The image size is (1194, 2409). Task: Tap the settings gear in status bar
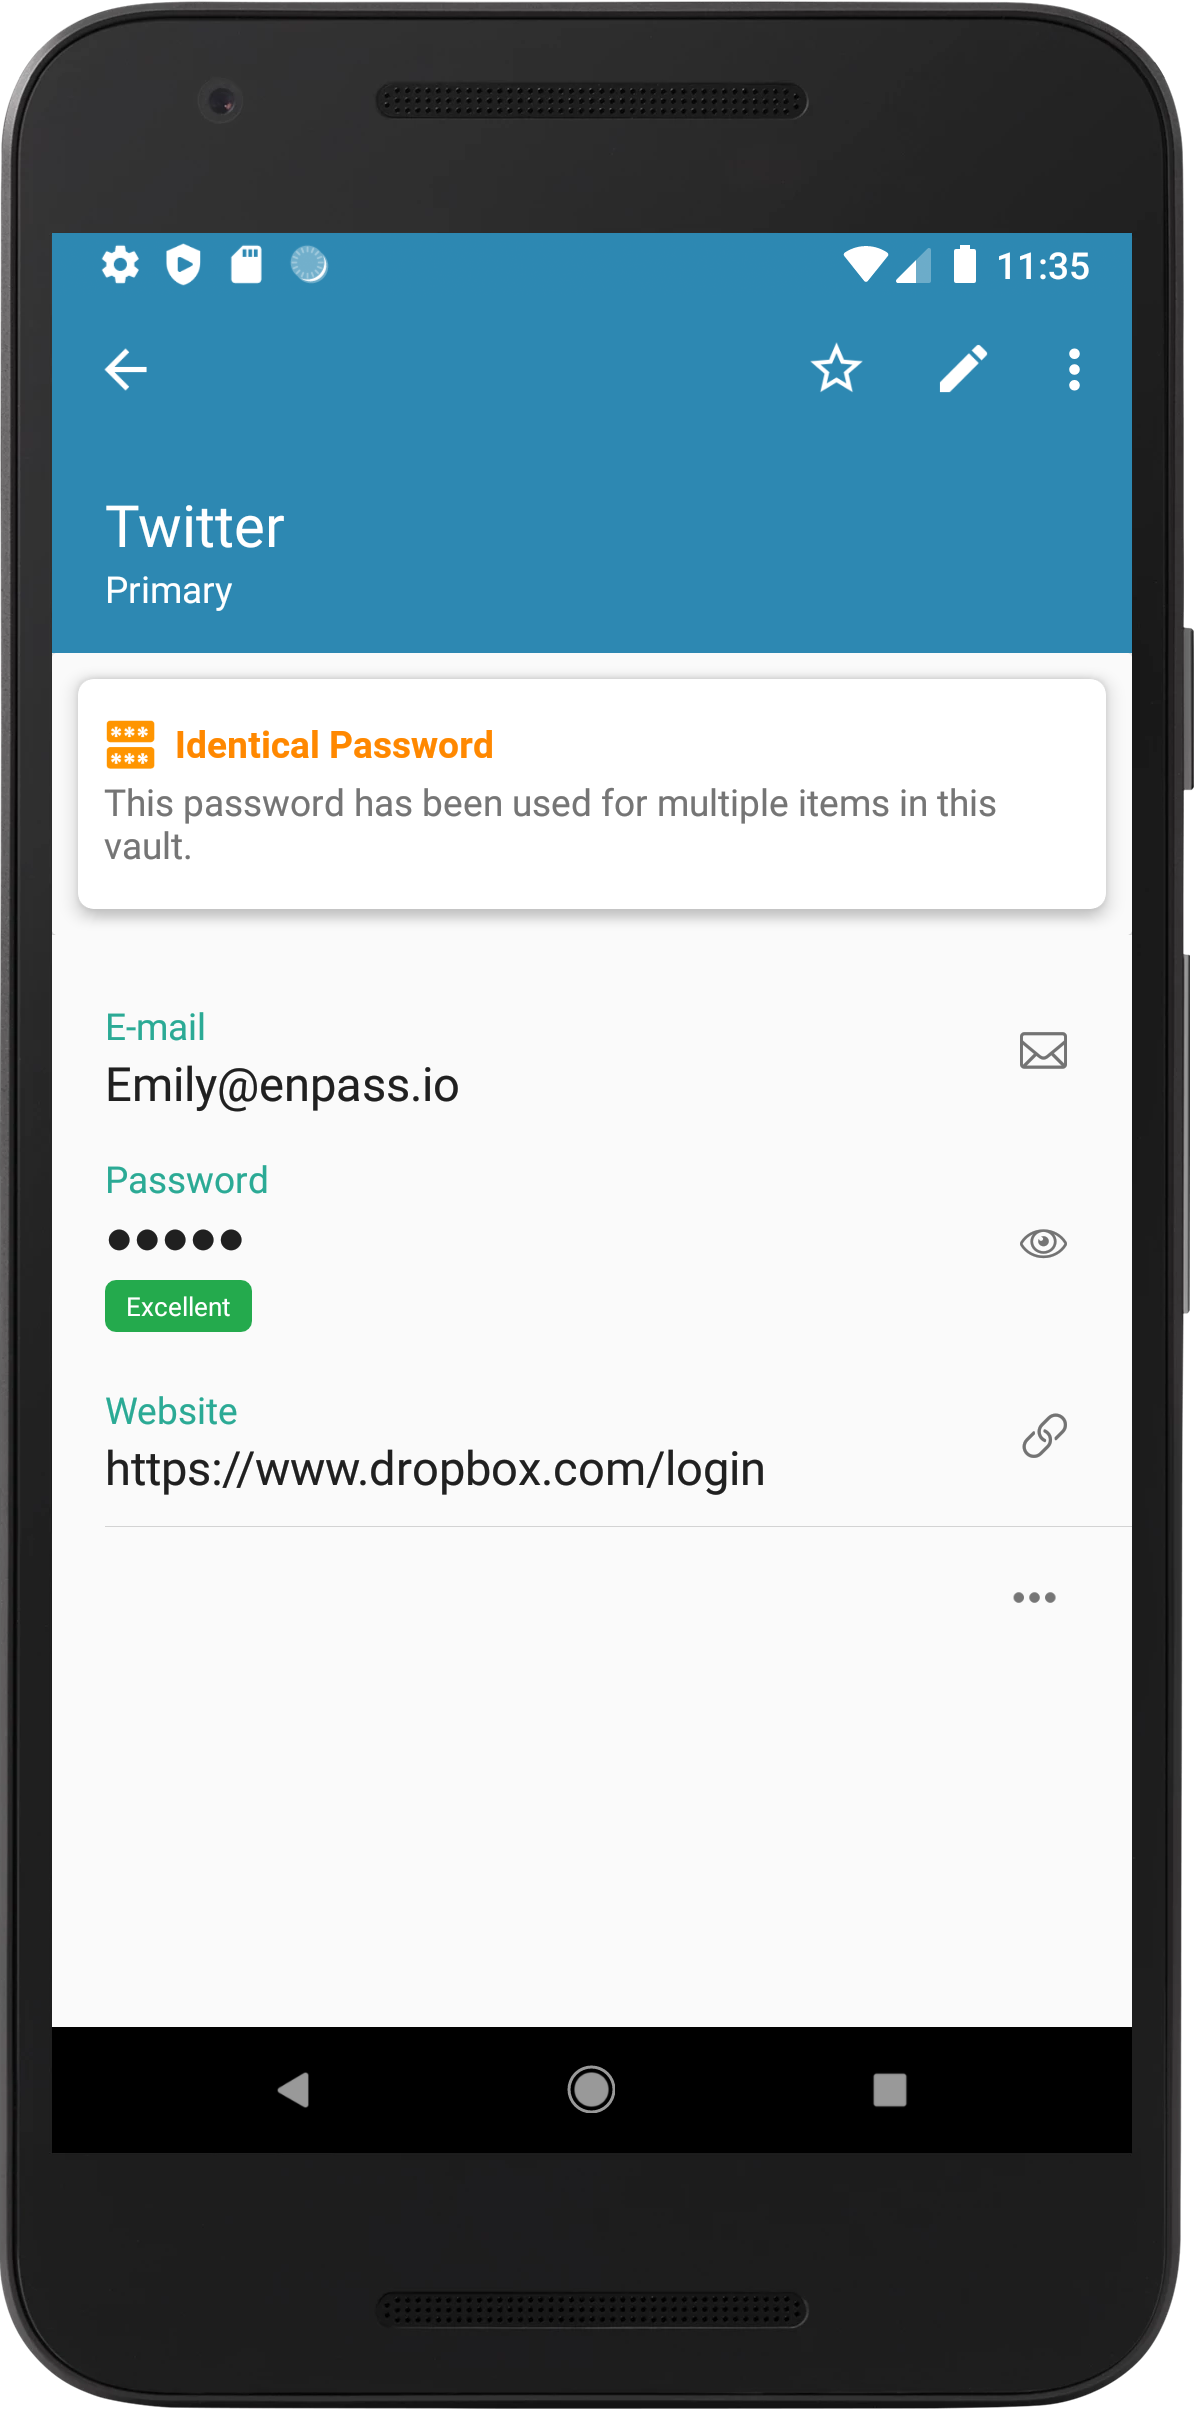coord(120,265)
